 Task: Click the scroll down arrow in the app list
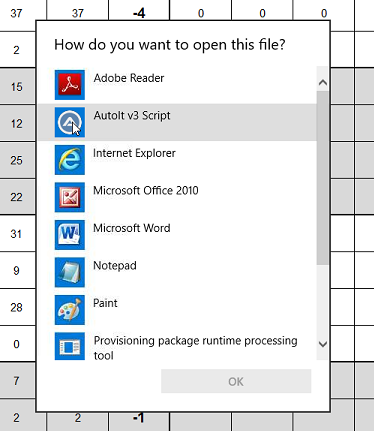click(323, 344)
